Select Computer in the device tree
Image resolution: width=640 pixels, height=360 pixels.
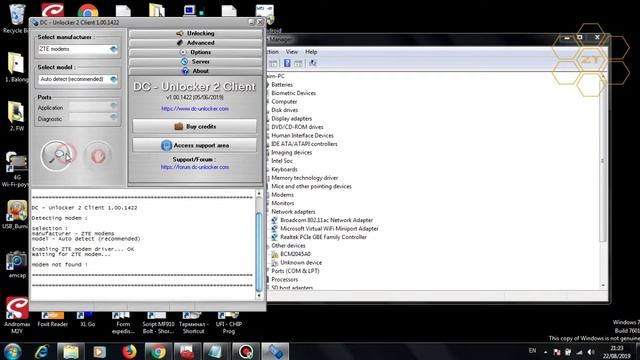(284, 102)
